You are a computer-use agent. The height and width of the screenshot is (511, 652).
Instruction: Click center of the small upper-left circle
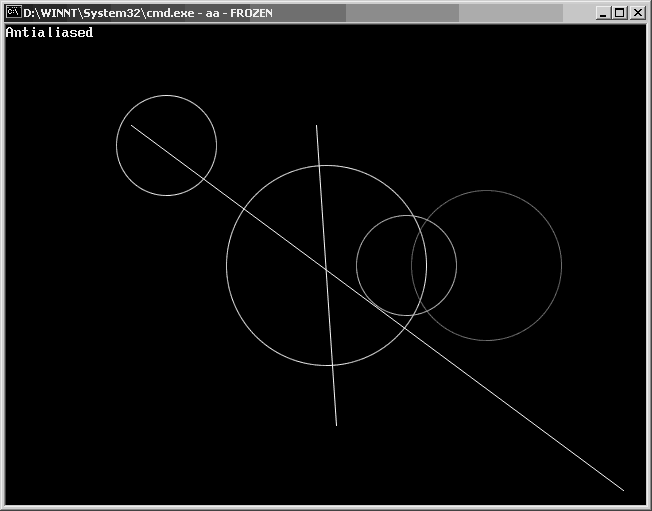point(166,146)
